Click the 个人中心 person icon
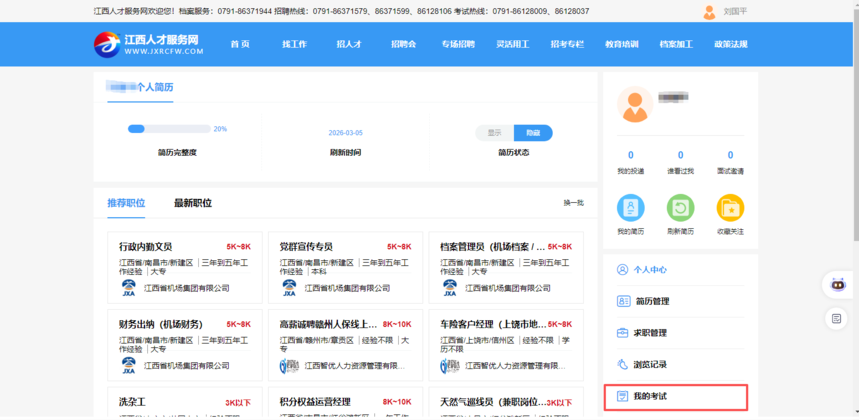 coord(622,269)
